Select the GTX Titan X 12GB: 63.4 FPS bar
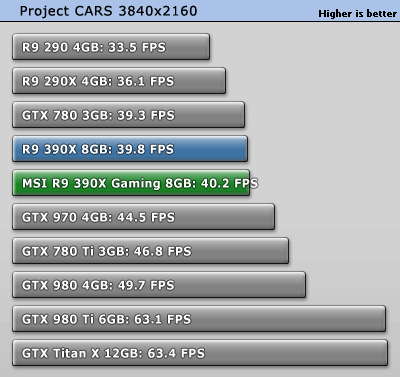 tap(200, 353)
